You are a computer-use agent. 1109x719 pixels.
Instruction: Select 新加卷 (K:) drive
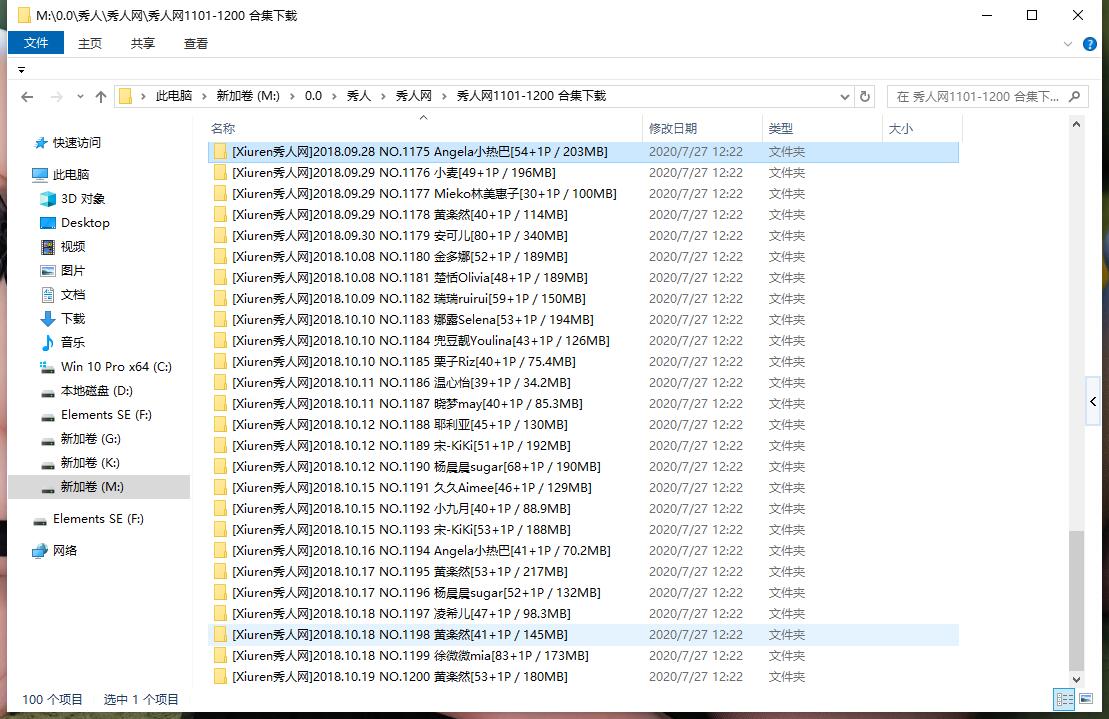pos(80,463)
